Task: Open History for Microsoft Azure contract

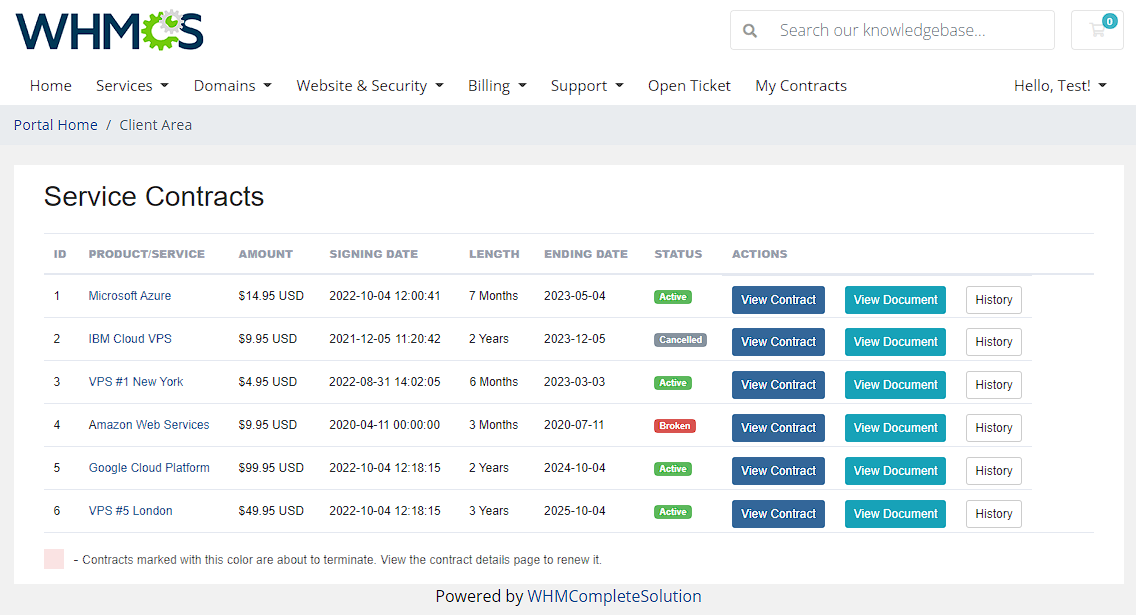Action: click(994, 300)
